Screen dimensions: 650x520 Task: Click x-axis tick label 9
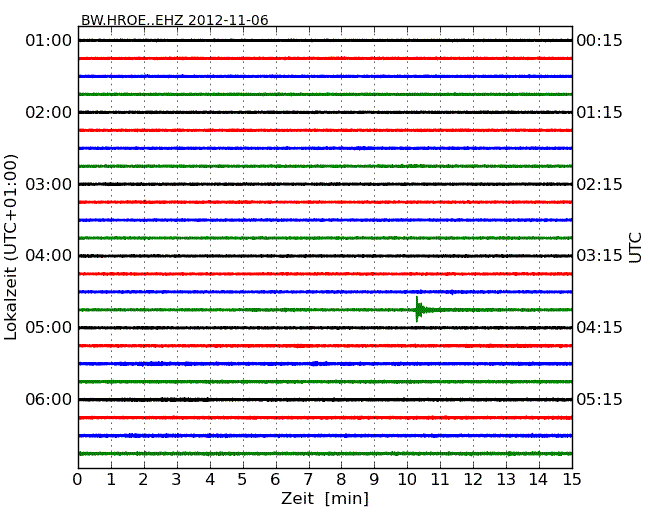pos(374,480)
